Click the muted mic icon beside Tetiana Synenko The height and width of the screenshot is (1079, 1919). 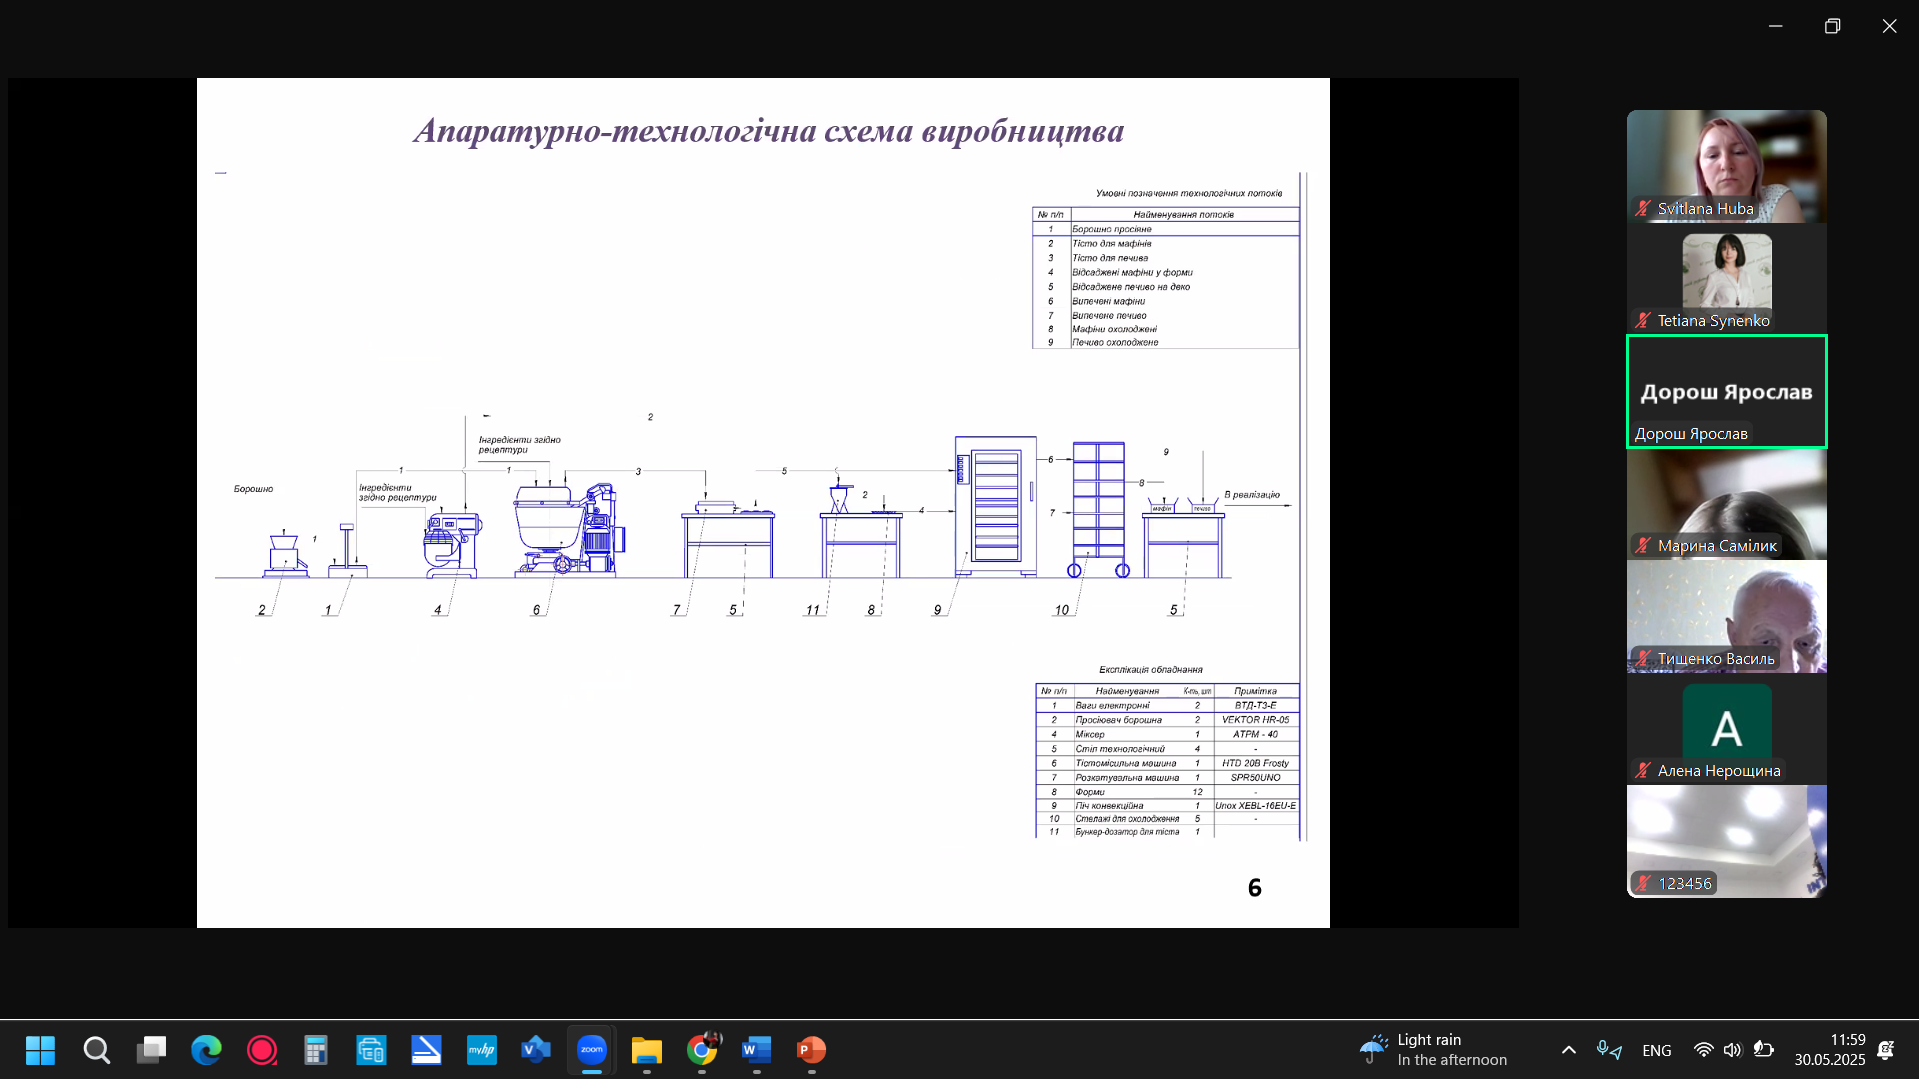click(1643, 320)
